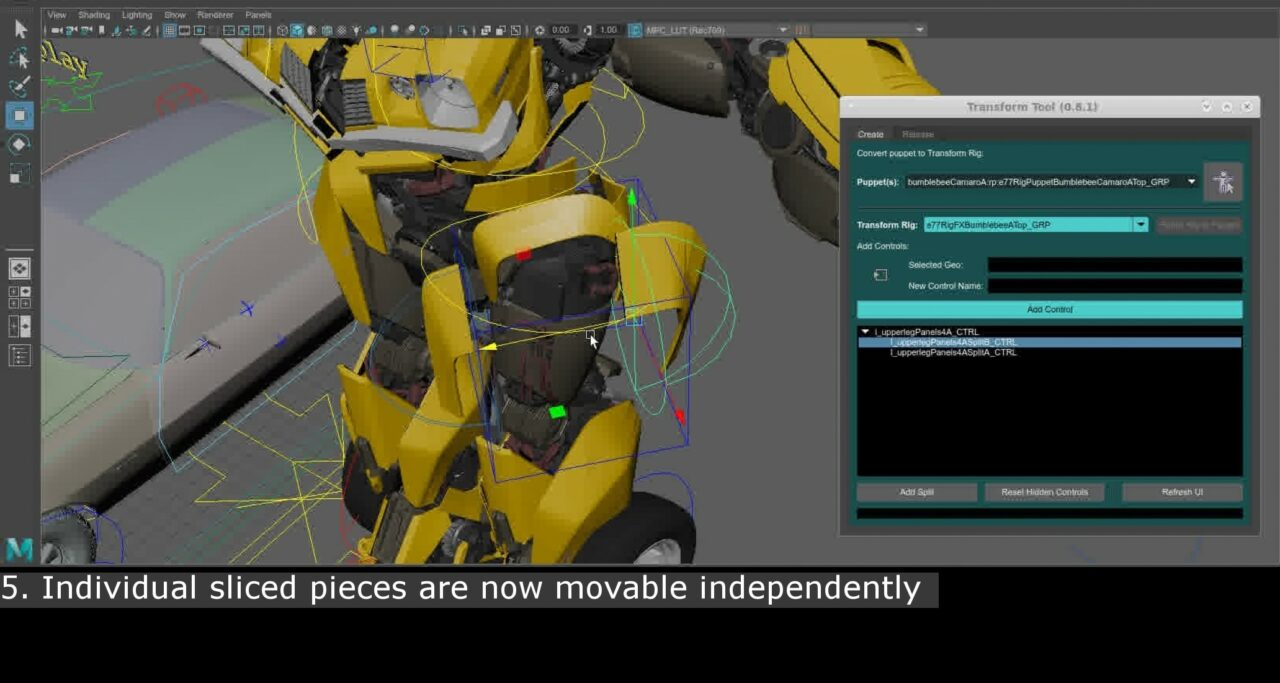Click the yellow arrow manipulator handle

pyautogui.click(x=490, y=347)
